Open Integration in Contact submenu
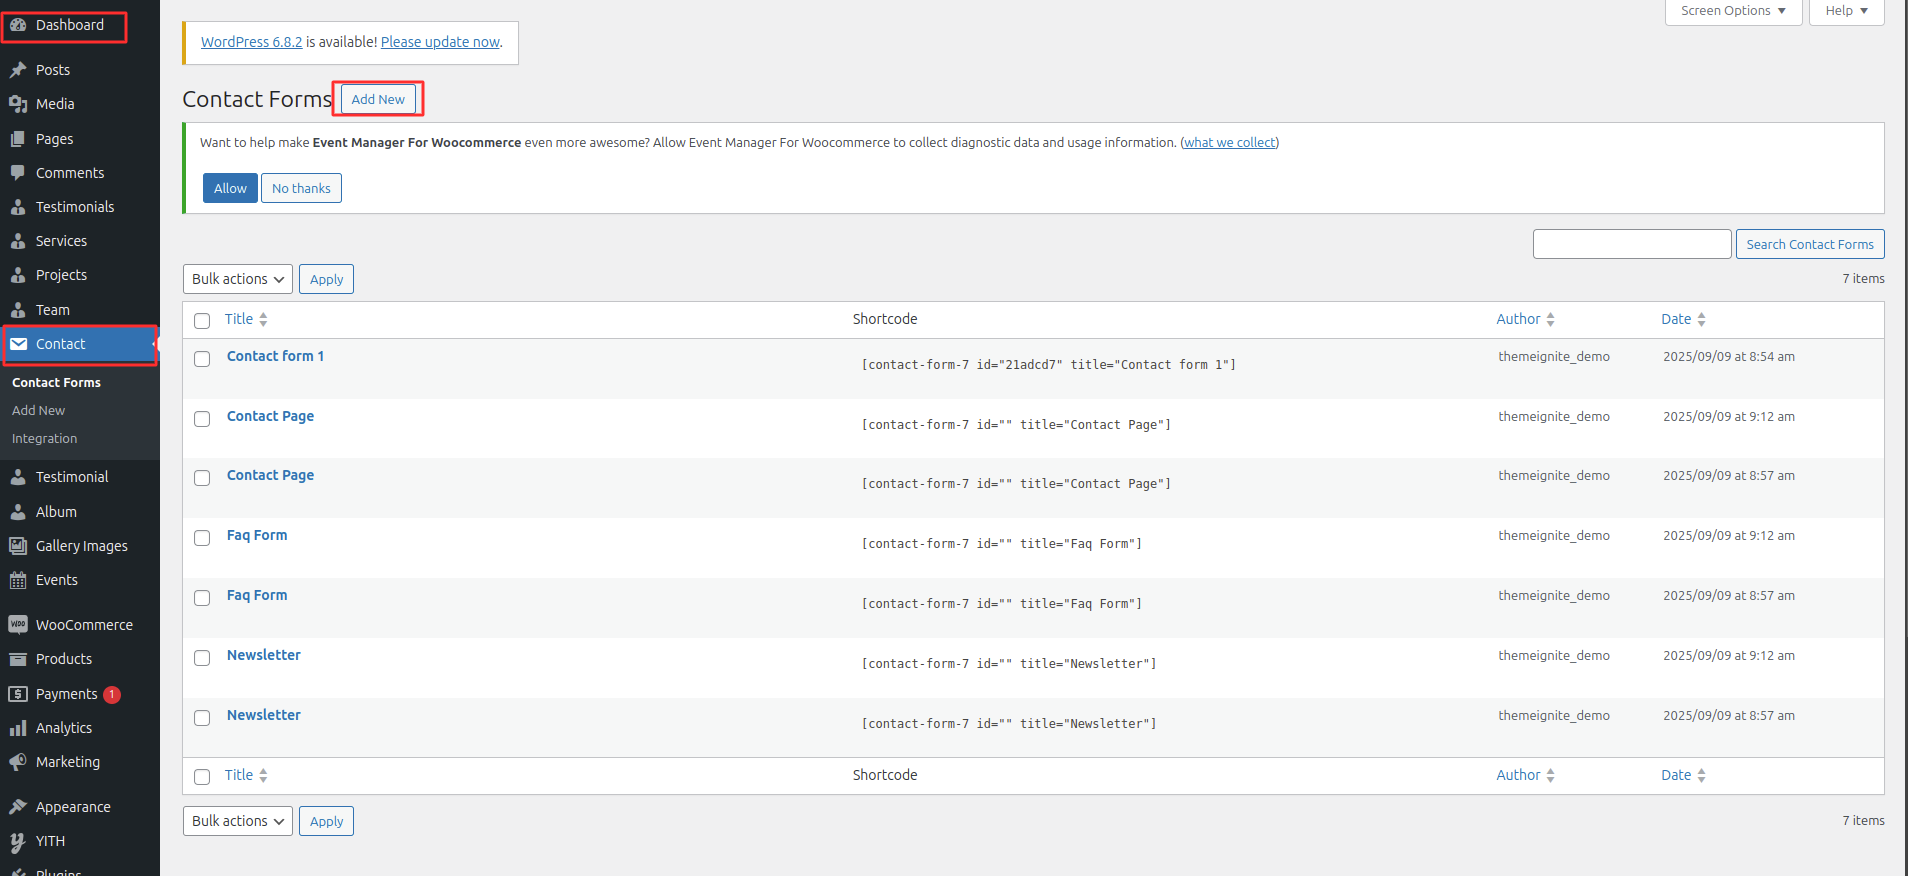Image resolution: width=1908 pixels, height=876 pixels. (x=44, y=439)
